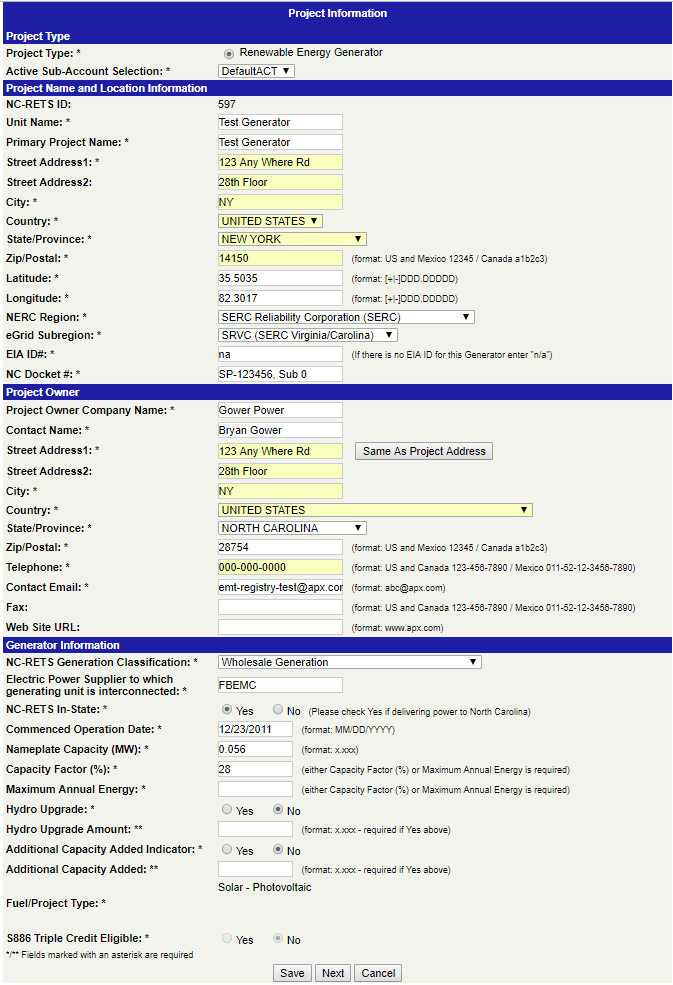Click the Project Owner Company Name field
The width and height of the screenshot is (673, 985).
click(x=280, y=410)
